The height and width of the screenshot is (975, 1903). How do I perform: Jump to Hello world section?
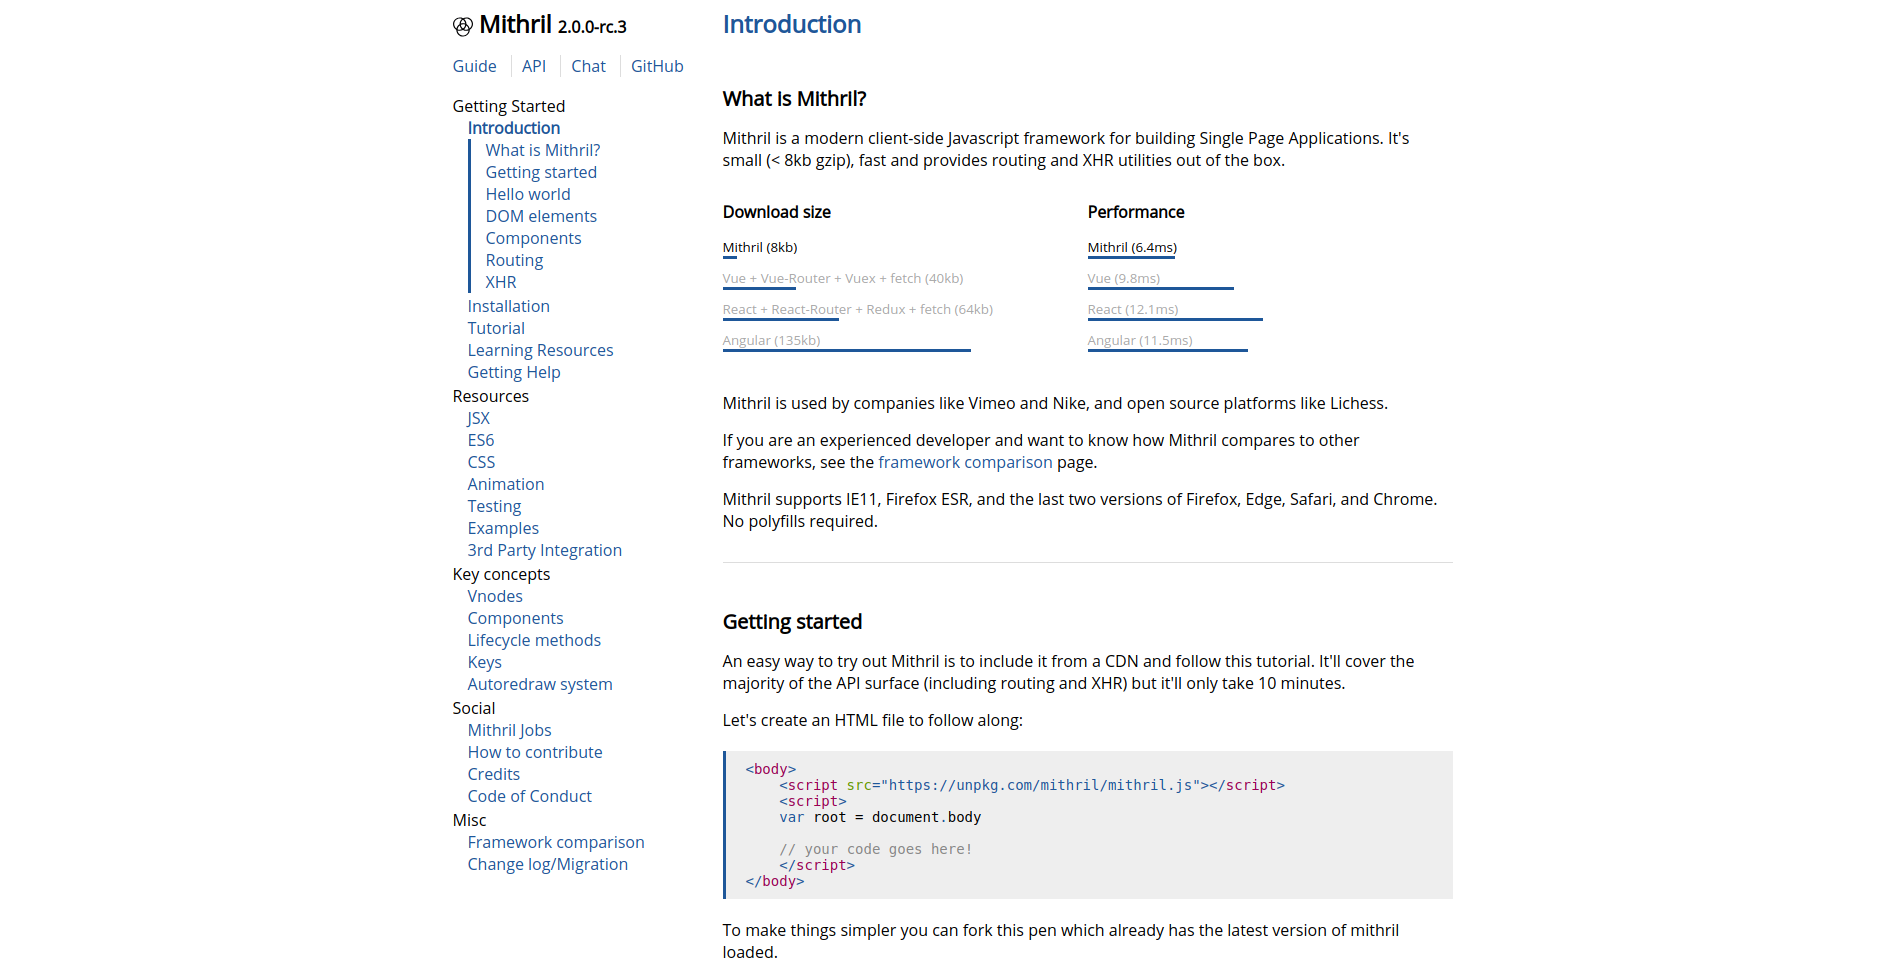[527, 194]
